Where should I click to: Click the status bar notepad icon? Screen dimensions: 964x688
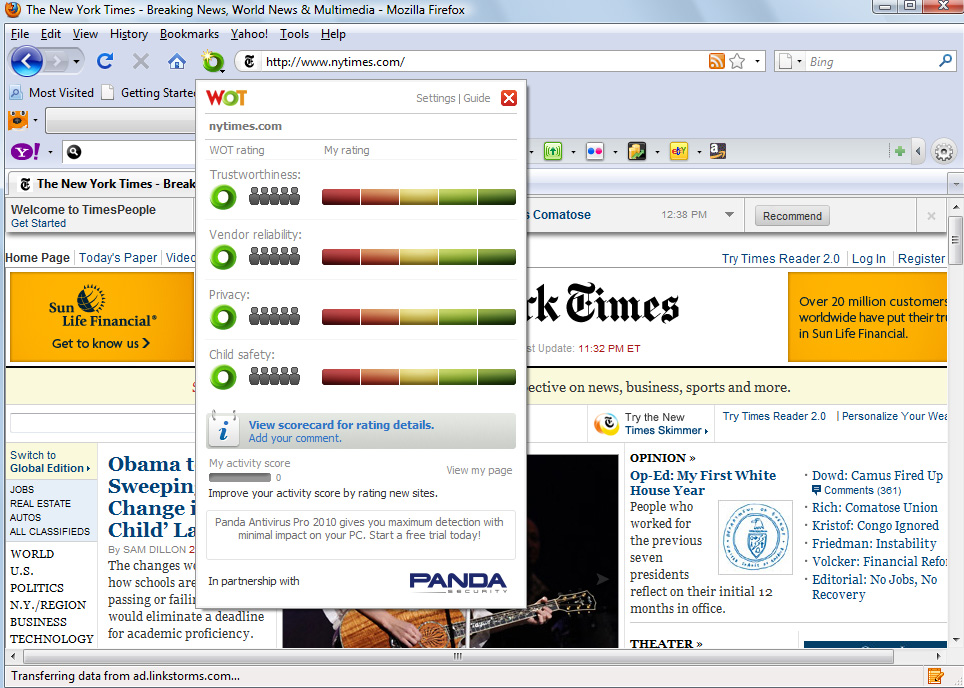(935, 676)
